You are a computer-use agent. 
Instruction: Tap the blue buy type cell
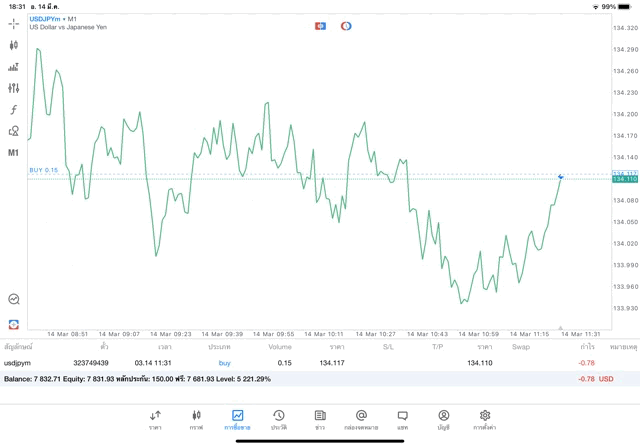224,363
